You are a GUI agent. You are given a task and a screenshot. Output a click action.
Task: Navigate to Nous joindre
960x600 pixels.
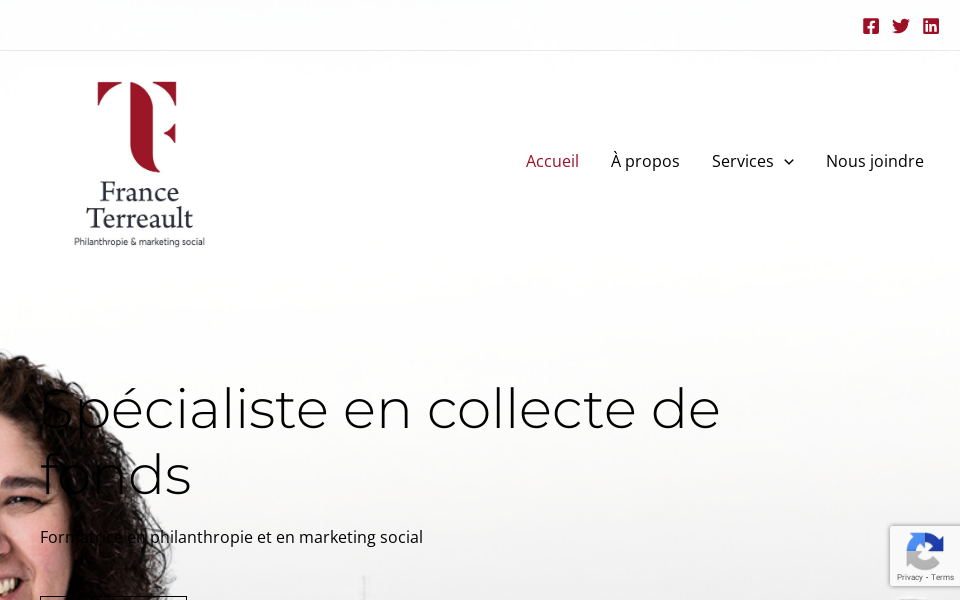874,161
